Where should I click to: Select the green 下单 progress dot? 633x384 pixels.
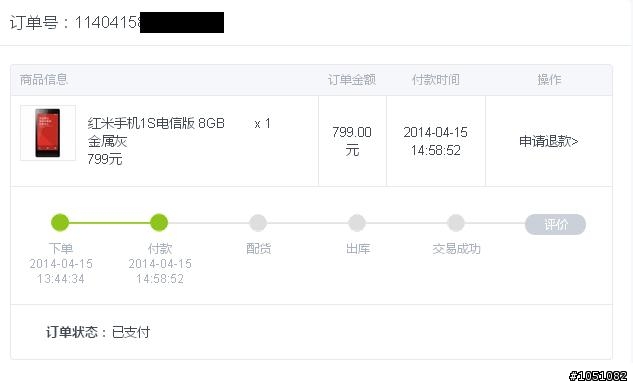point(60,222)
